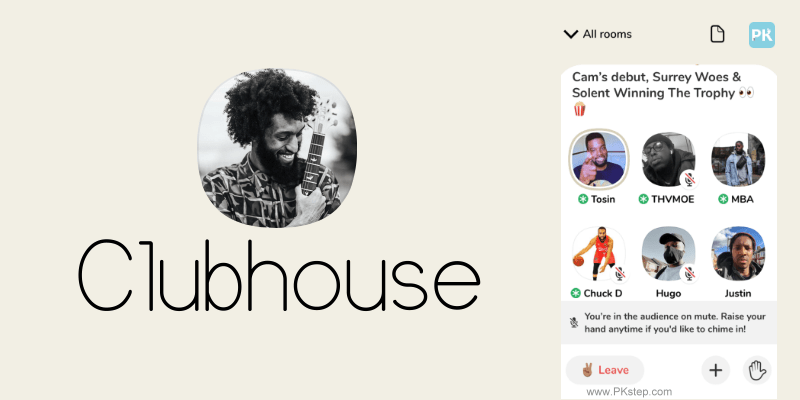Viewport: 800px width, 400px height.
Task: Click the green moderator badge beside Tosin
Action: (x=583, y=199)
